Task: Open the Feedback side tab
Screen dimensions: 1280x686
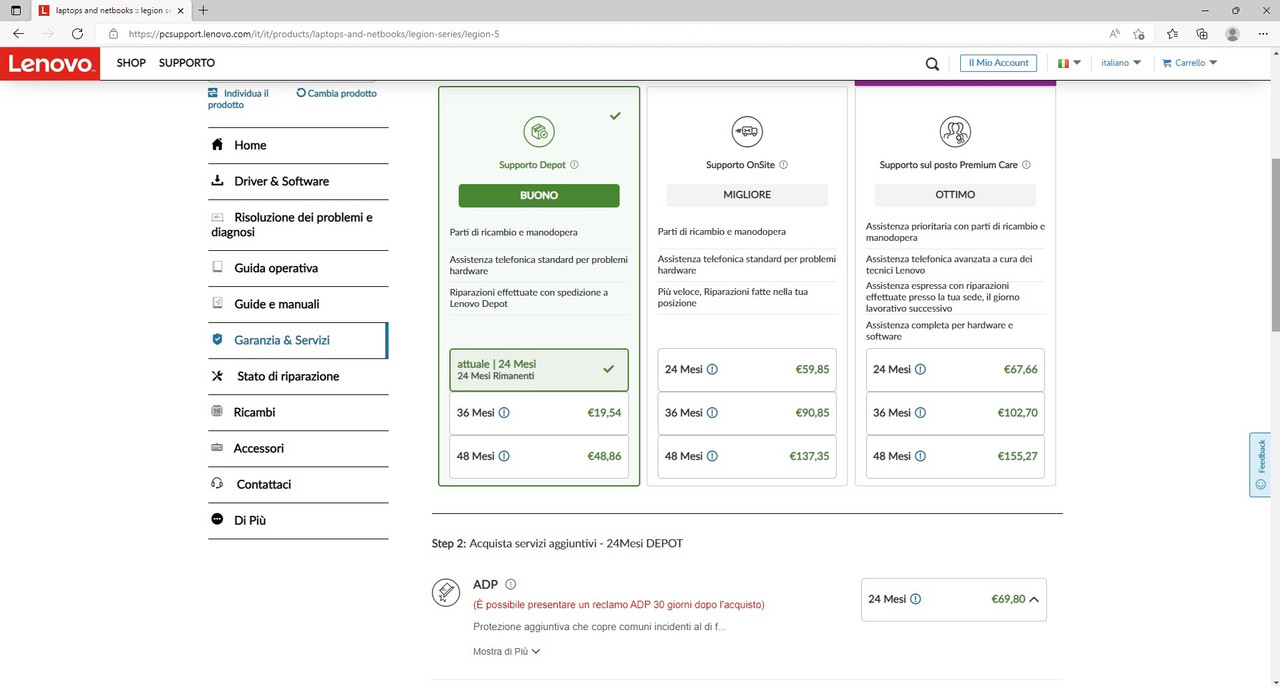Action: (1260, 465)
